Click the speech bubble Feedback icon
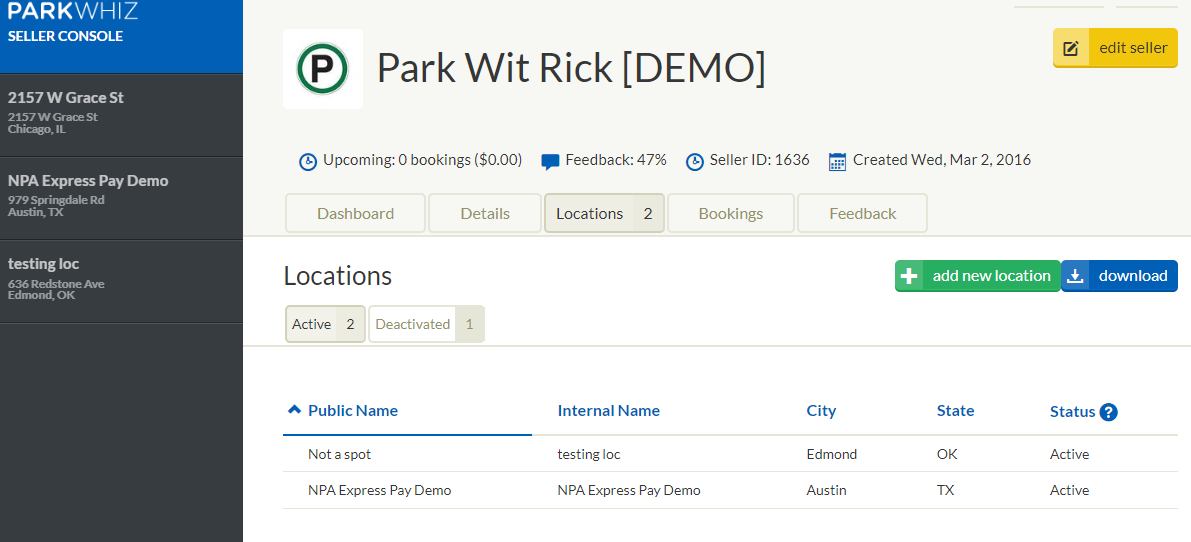Screen dimensions: 1191x542 550,161
